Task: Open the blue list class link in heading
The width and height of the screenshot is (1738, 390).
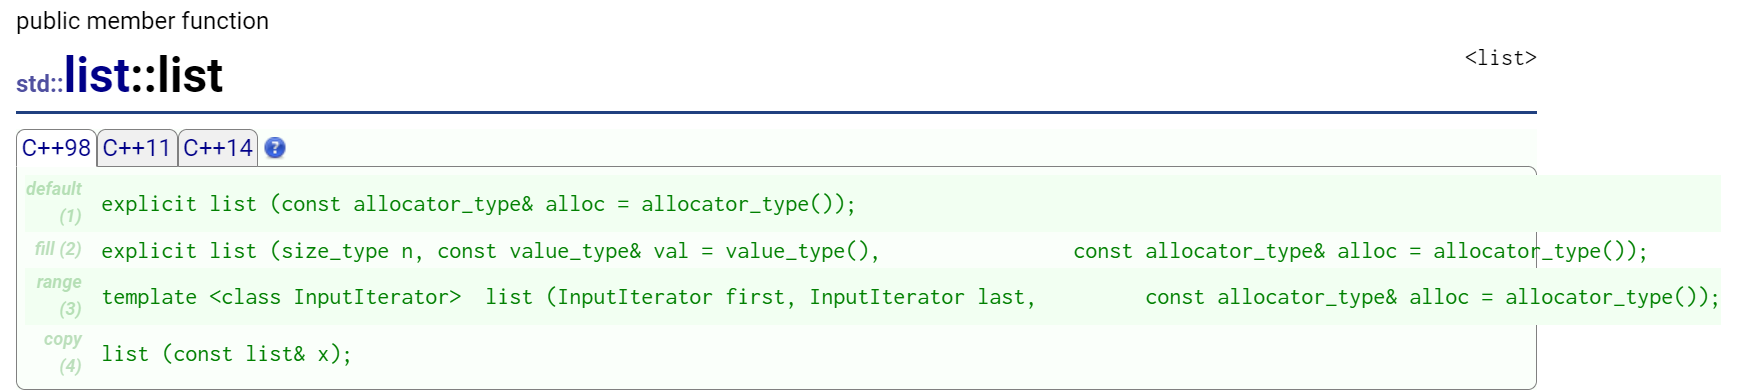Action: 97,75
